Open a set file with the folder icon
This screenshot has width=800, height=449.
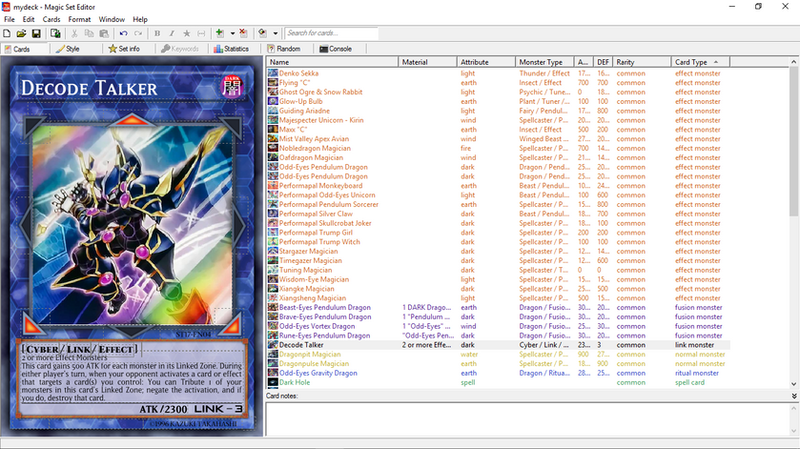point(21,34)
